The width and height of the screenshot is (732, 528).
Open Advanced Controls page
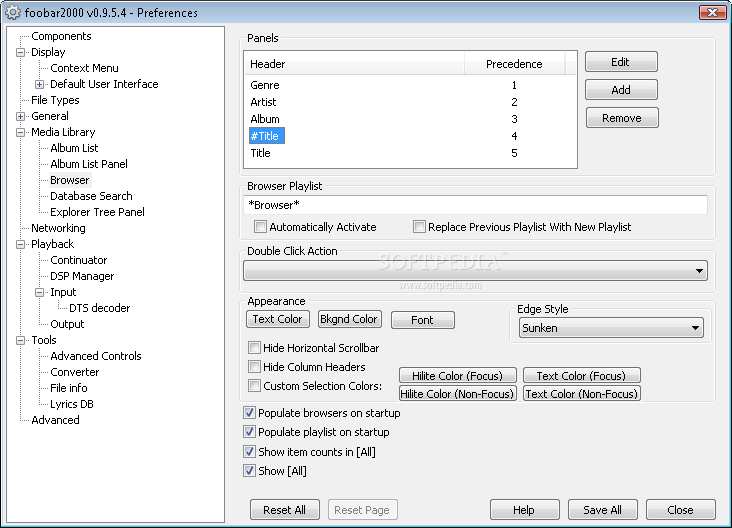pos(96,356)
